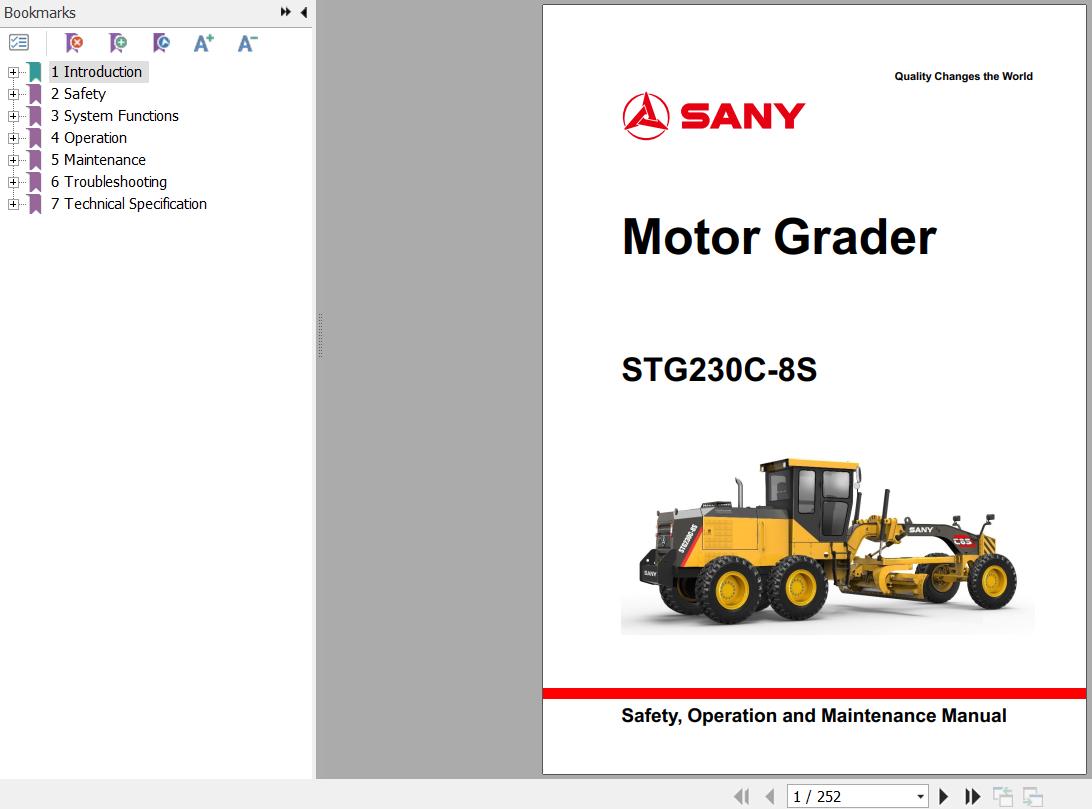Go to the previous page

click(770, 796)
